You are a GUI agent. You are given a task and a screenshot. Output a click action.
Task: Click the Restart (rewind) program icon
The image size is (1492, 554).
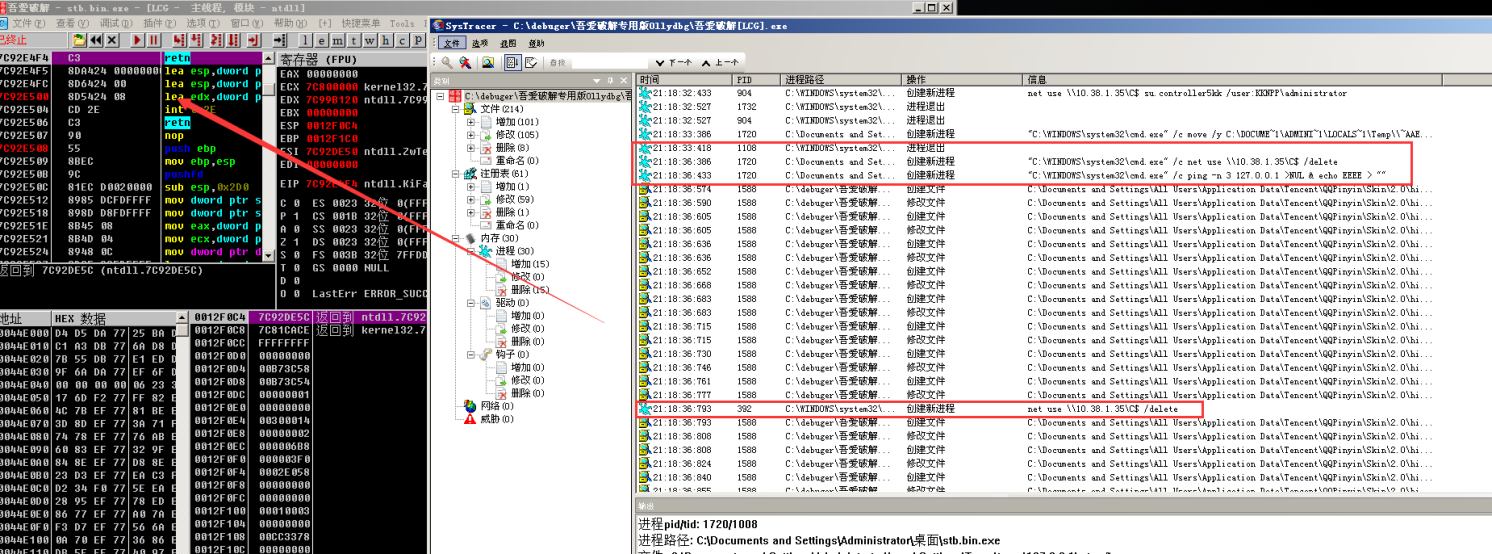click(95, 40)
